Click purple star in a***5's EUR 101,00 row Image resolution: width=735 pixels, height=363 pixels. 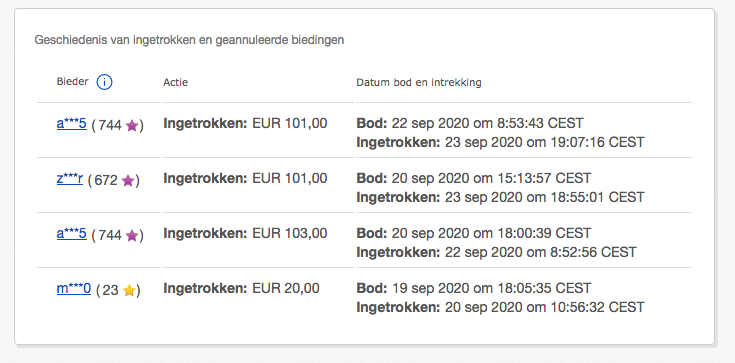pos(132,126)
